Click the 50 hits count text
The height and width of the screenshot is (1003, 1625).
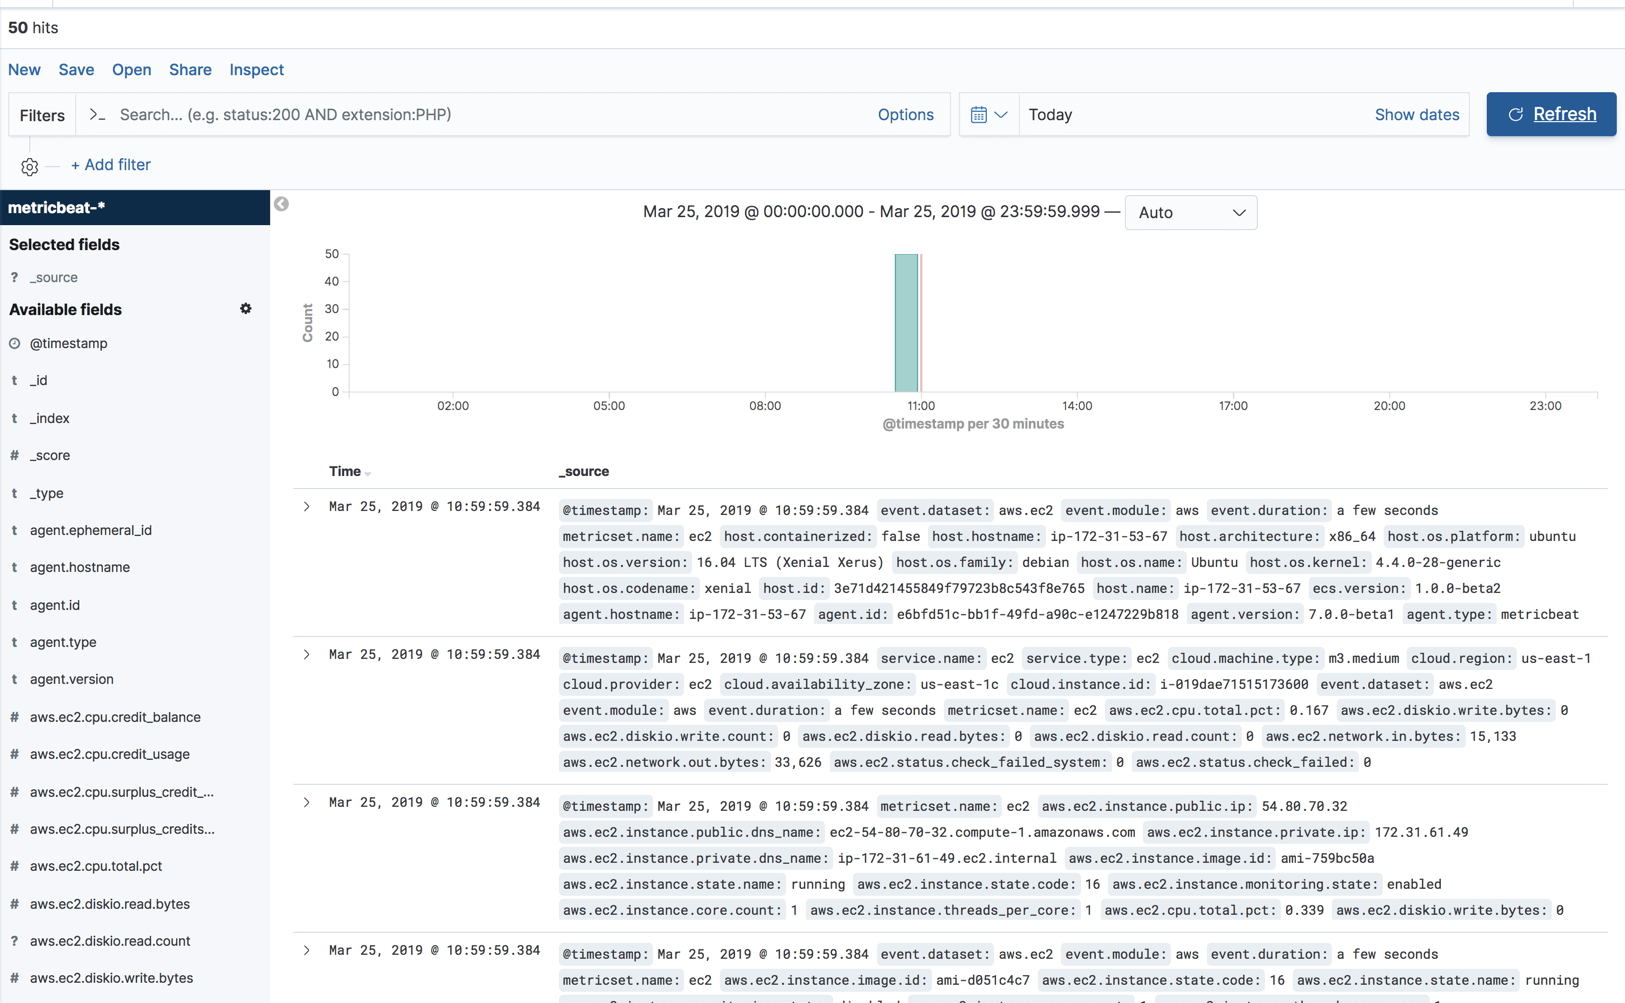point(33,28)
